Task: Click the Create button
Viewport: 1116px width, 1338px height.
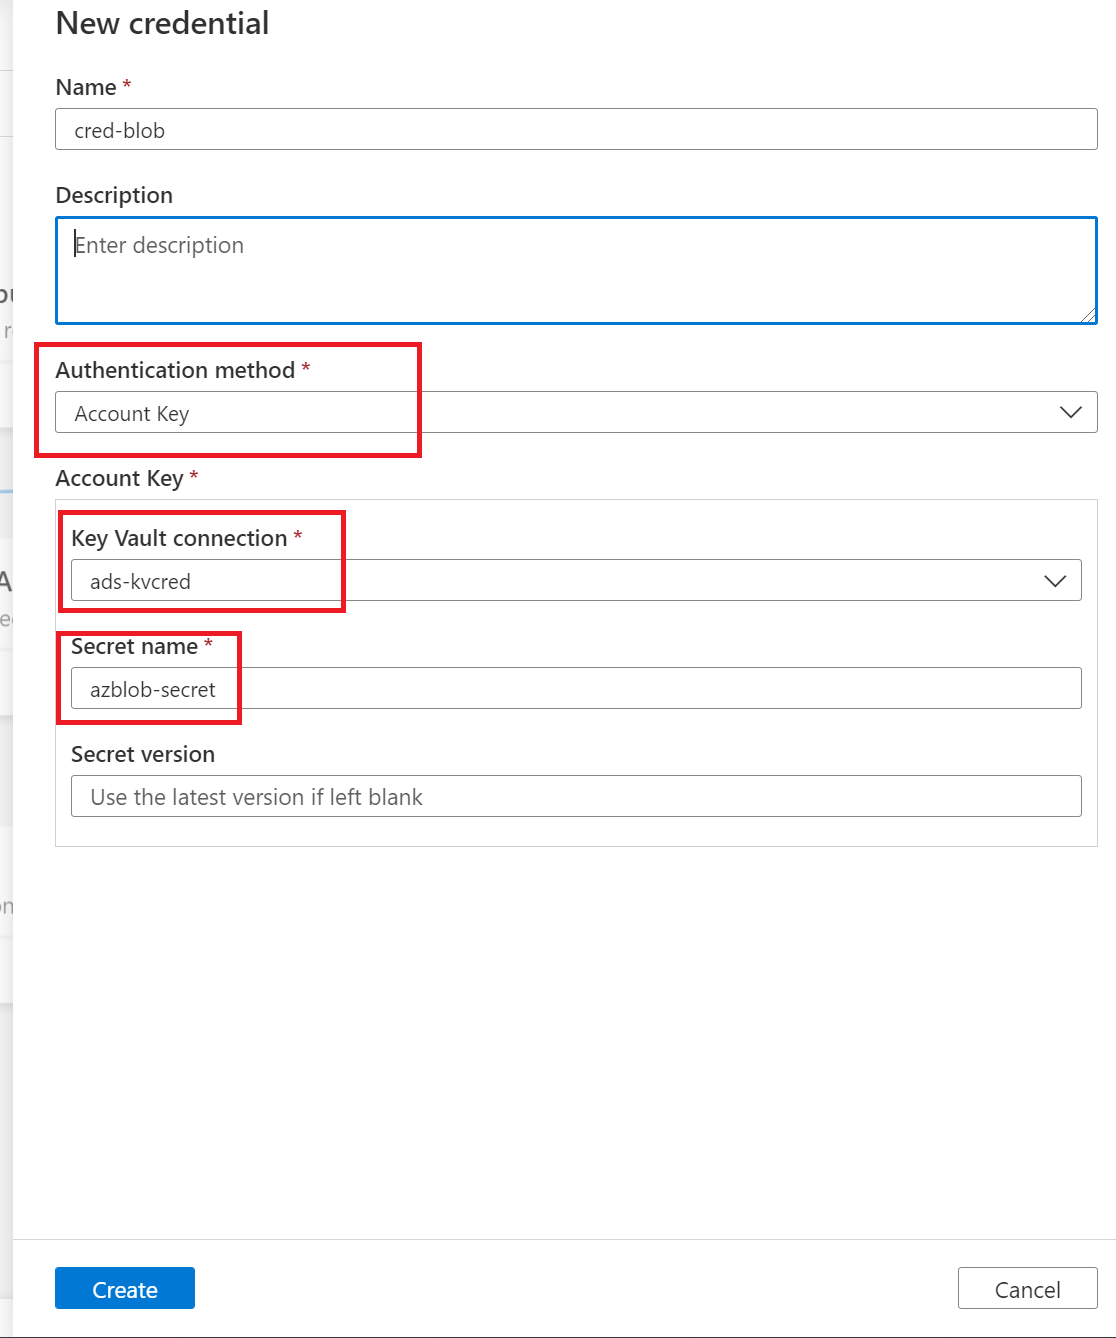Action: coord(124,1289)
